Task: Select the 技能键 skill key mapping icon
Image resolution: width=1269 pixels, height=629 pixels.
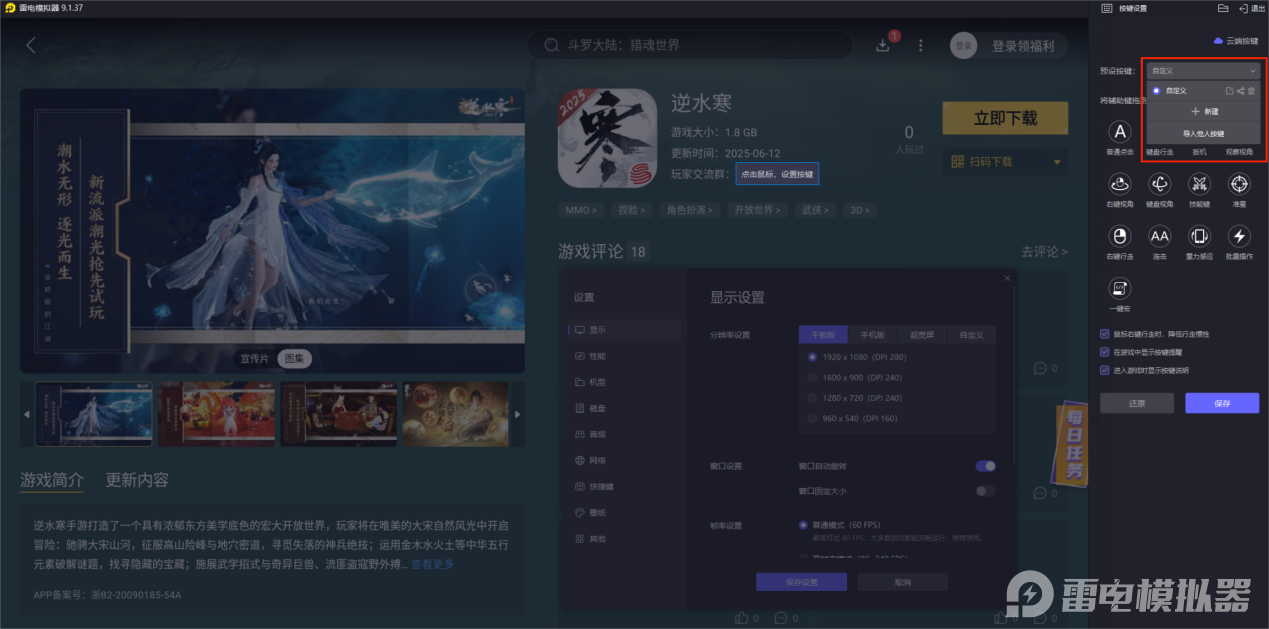Action: [x=1199, y=184]
